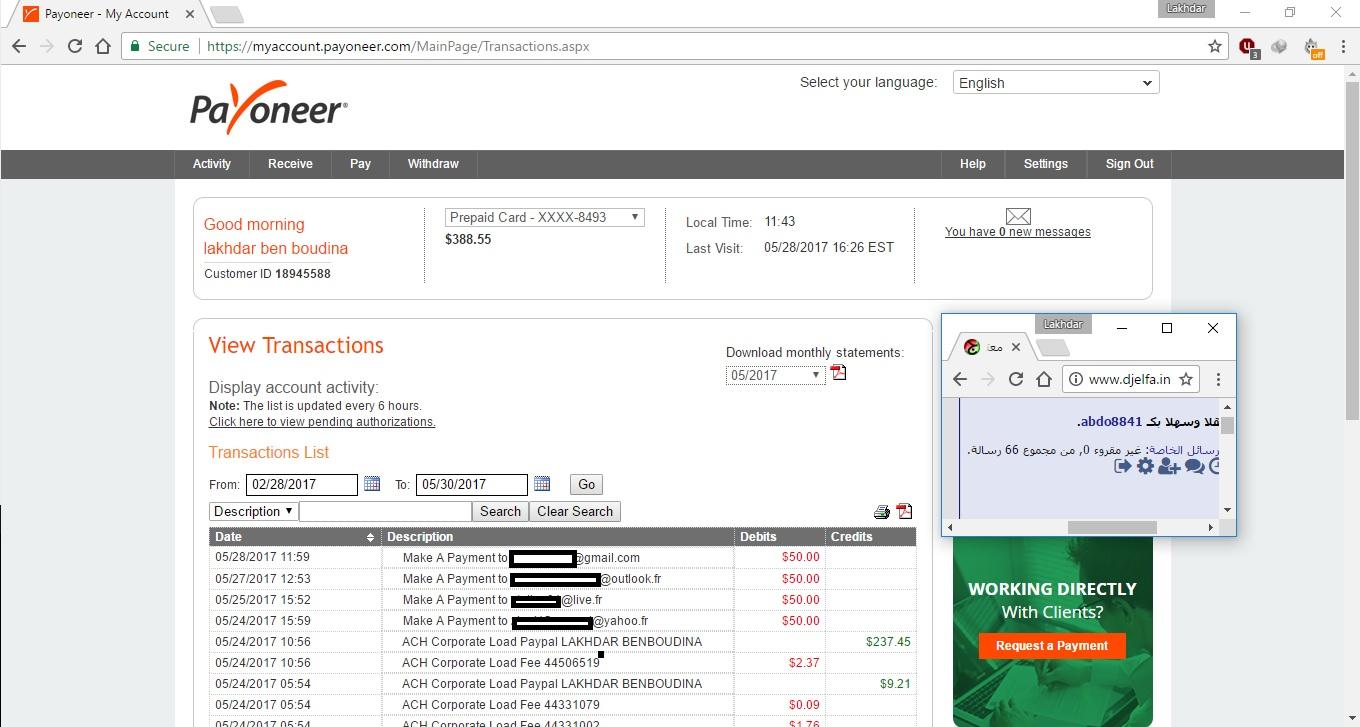
Task: Open the chat bubbles icon on djelfa
Action: [1195, 466]
